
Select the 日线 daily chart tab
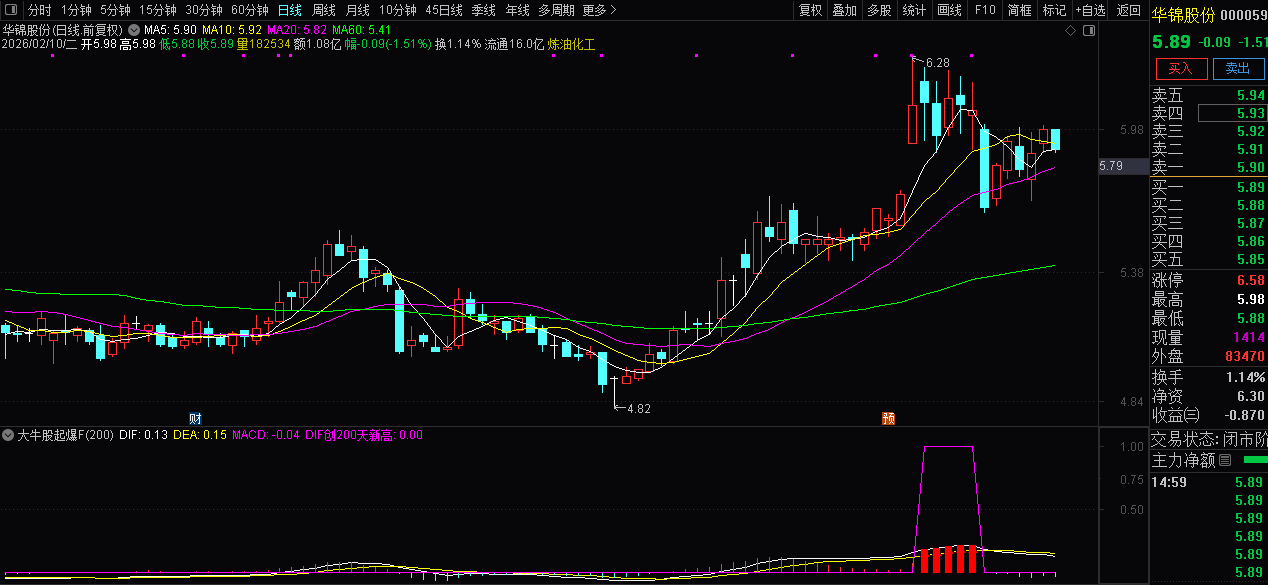(289, 10)
